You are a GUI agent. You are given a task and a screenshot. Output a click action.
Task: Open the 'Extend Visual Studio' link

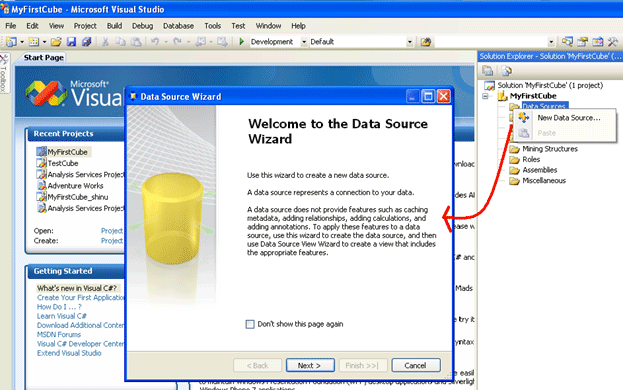(x=69, y=353)
